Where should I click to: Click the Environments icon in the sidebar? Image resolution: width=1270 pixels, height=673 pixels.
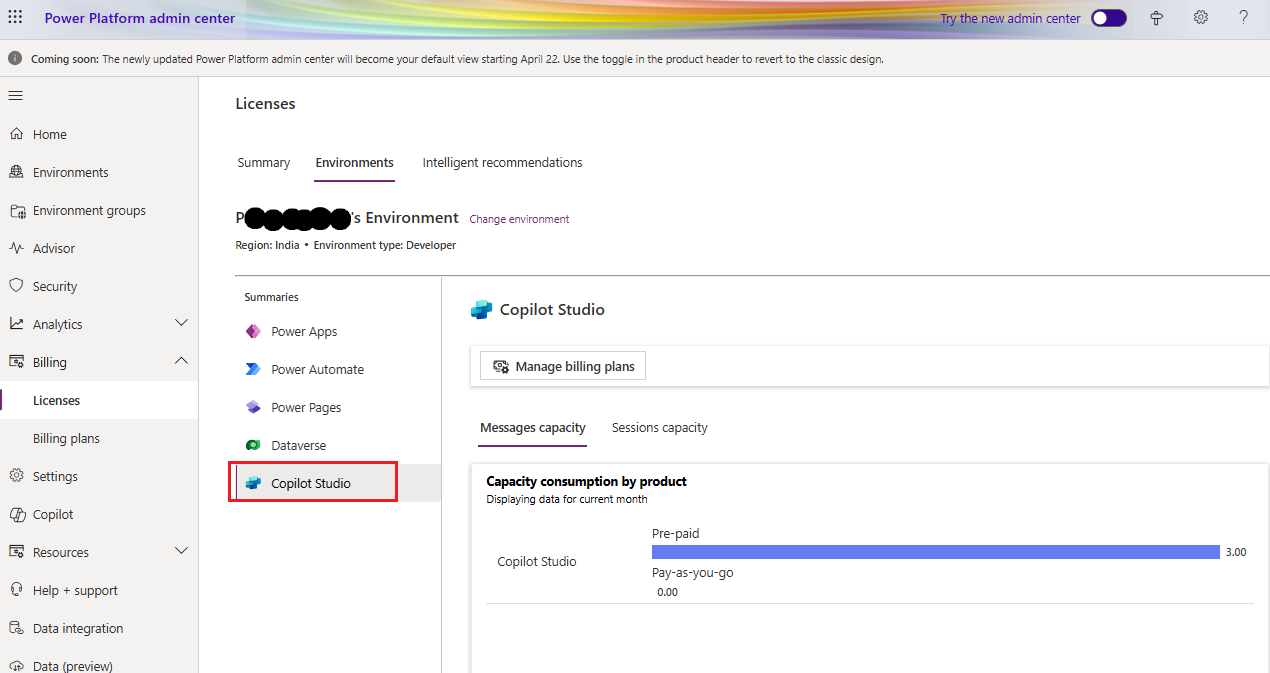pyautogui.click(x=16, y=172)
